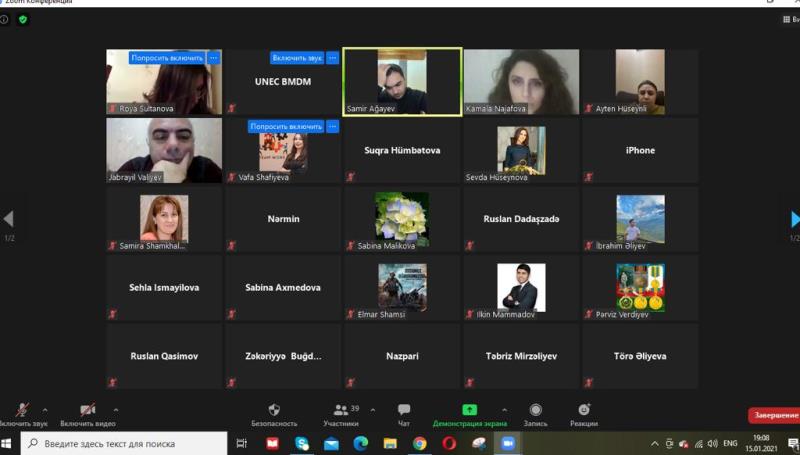This screenshot has height=455, width=800.
Task: Open File Explorer from the taskbar
Action: click(390, 443)
